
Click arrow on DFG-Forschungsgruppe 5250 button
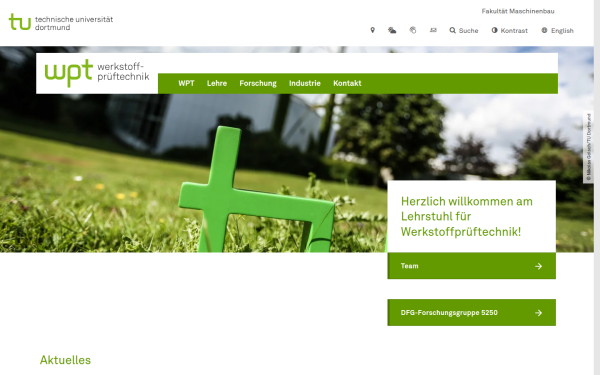(538, 313)
